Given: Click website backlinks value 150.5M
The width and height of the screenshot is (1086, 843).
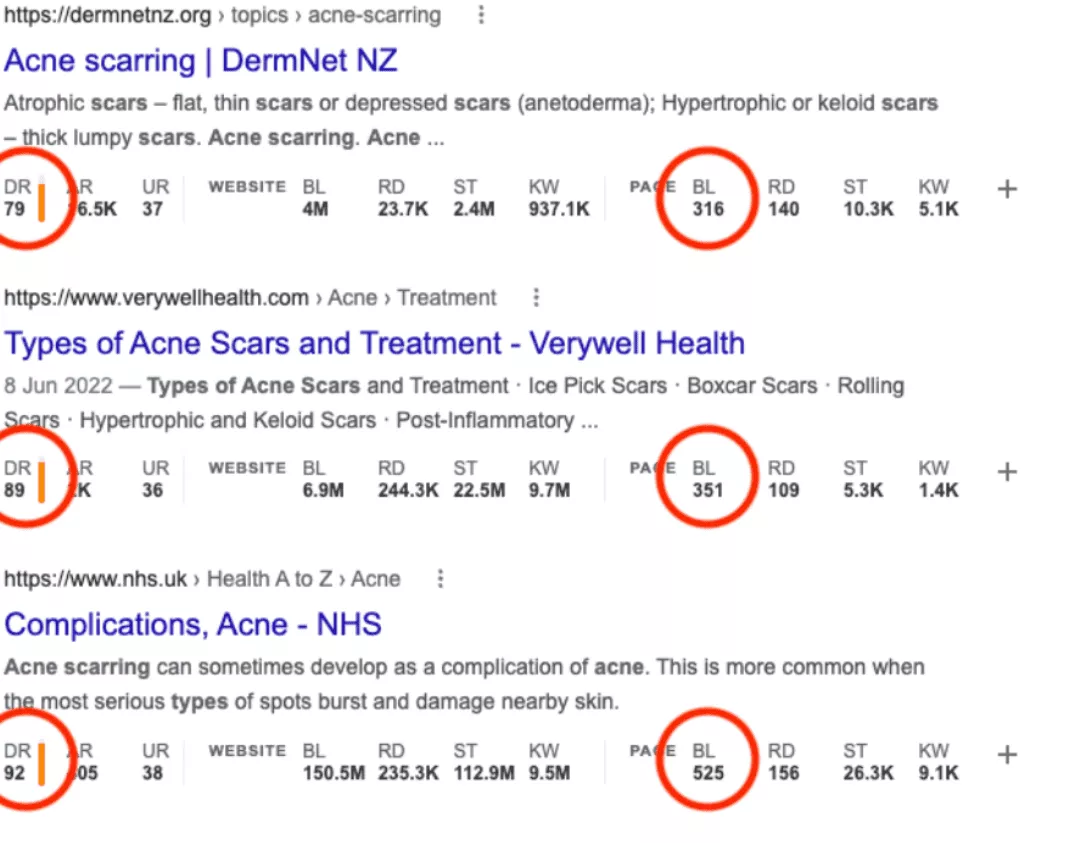Looking at the screenshot, I should pyautogui.click(x=333, y=773).
